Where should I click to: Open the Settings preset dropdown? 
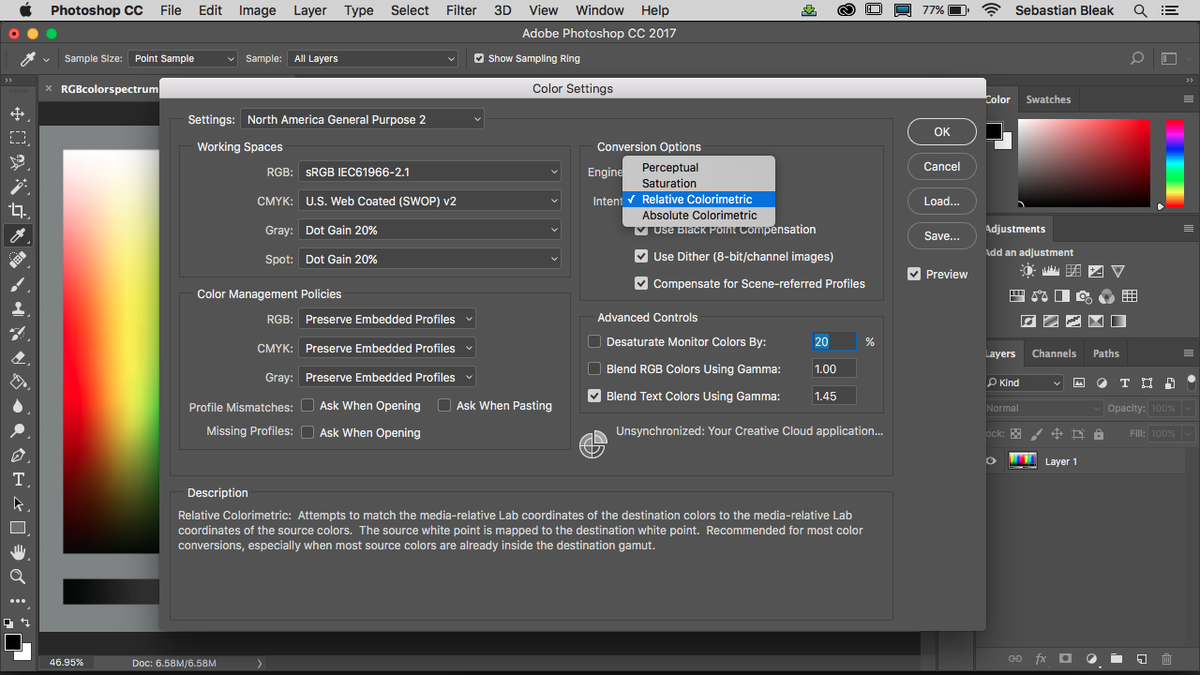tap(362, 118)
